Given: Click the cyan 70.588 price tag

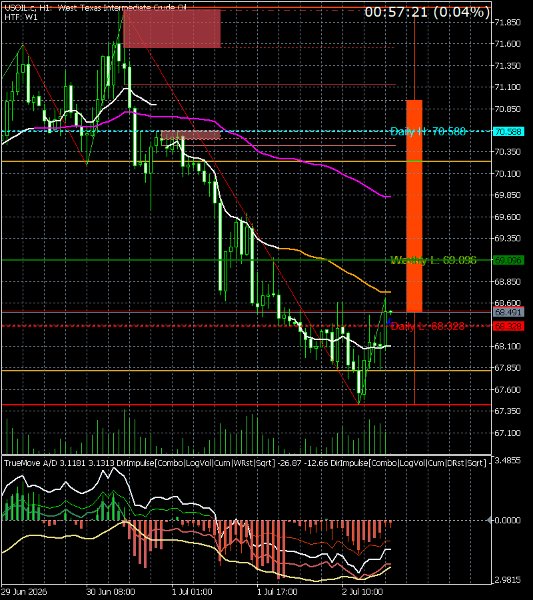Looking at the screenshot, I should [508, 132].
